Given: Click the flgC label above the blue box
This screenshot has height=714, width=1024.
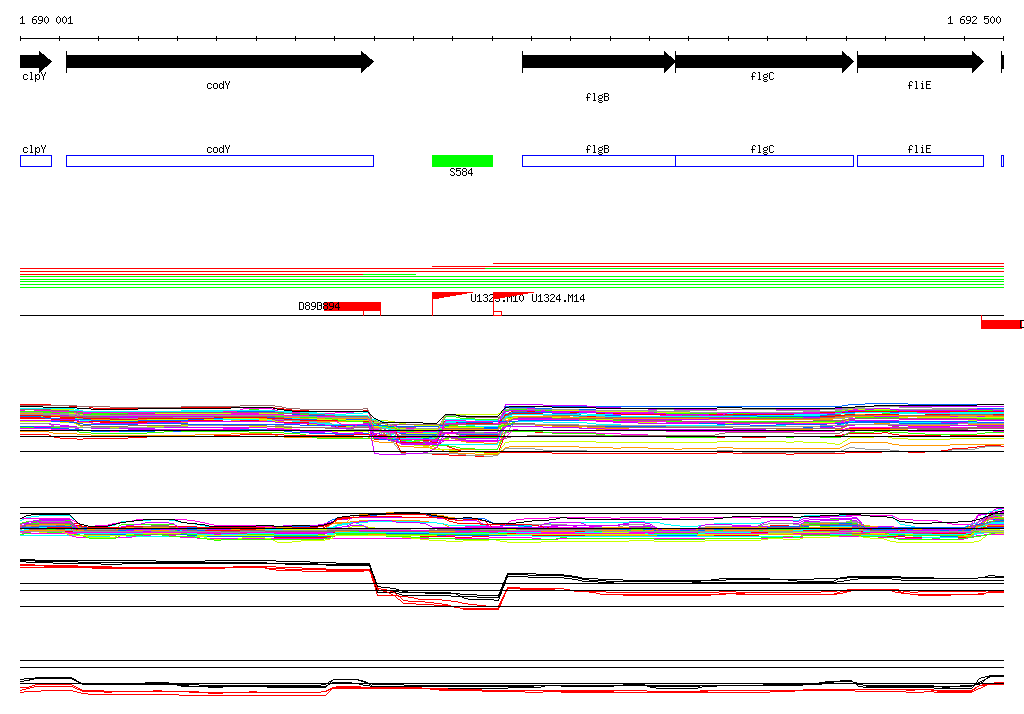Looking at the screenshot, I should [763, 149].
